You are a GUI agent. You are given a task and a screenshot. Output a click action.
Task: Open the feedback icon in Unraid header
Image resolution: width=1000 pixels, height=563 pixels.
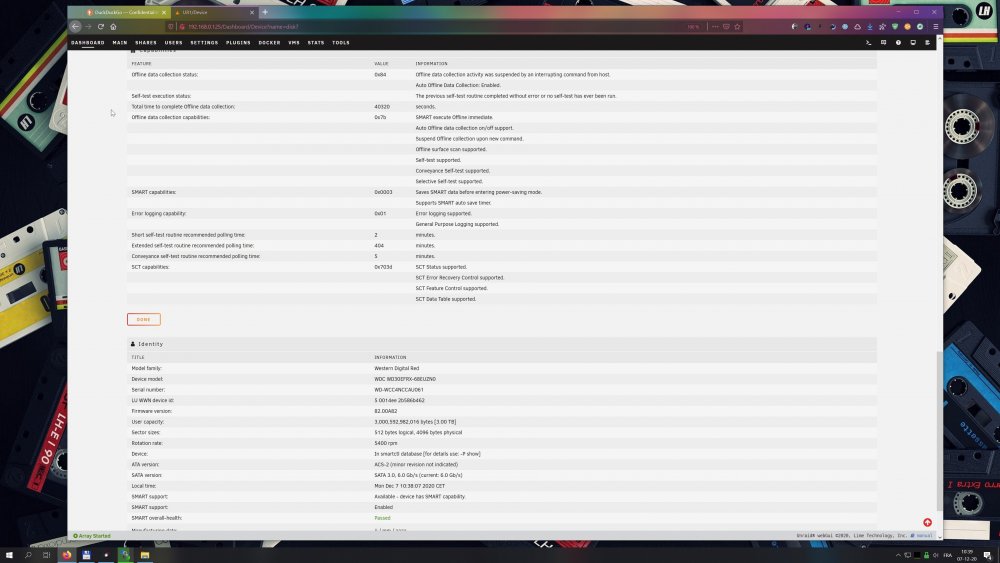click(x=883, y=43)
